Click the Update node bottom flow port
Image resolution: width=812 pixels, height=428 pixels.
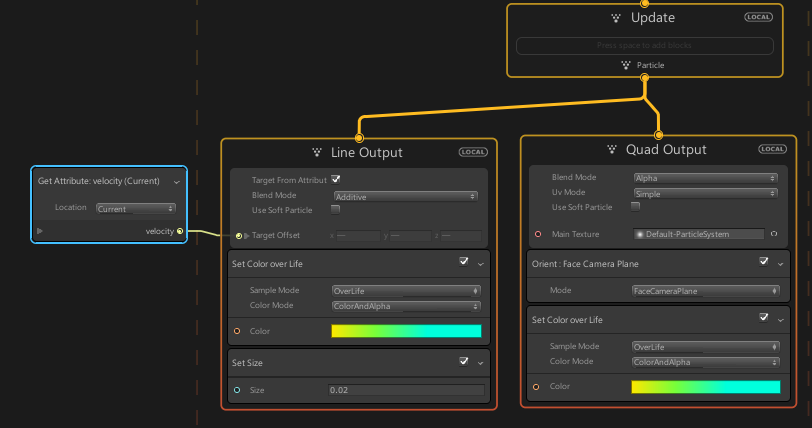coord(644,78)
